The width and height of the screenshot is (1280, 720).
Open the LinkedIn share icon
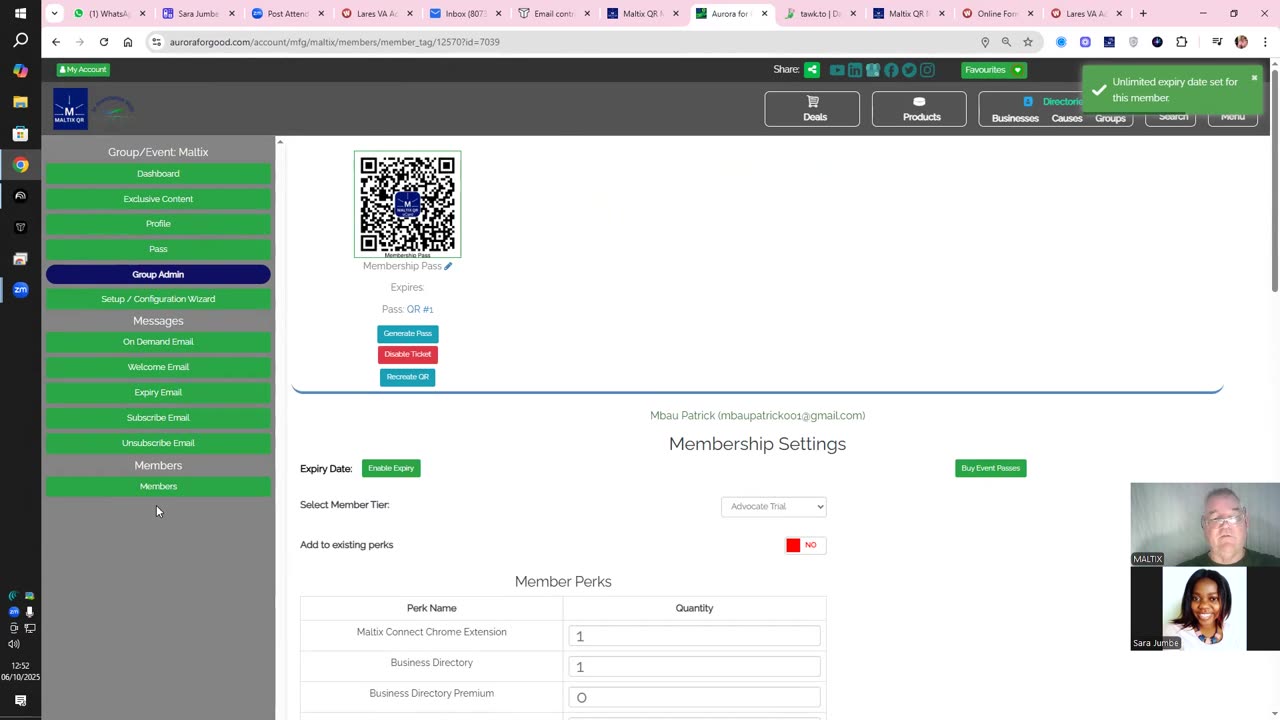click(x=855, y=70)
